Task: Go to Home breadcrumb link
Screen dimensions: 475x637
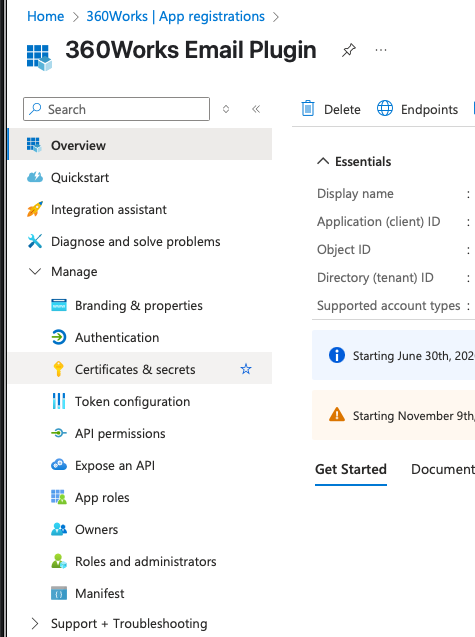Action: [46, 16]
